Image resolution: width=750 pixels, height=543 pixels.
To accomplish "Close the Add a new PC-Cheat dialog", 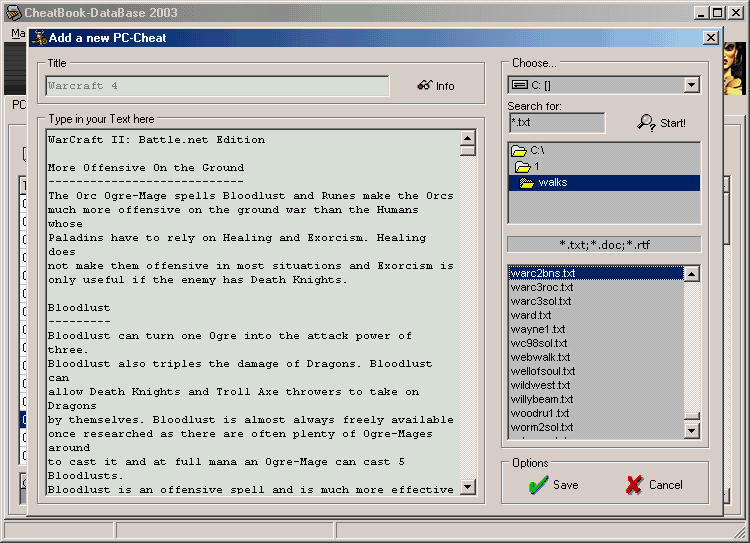I will pyautogui.click(x=710, y=37).
